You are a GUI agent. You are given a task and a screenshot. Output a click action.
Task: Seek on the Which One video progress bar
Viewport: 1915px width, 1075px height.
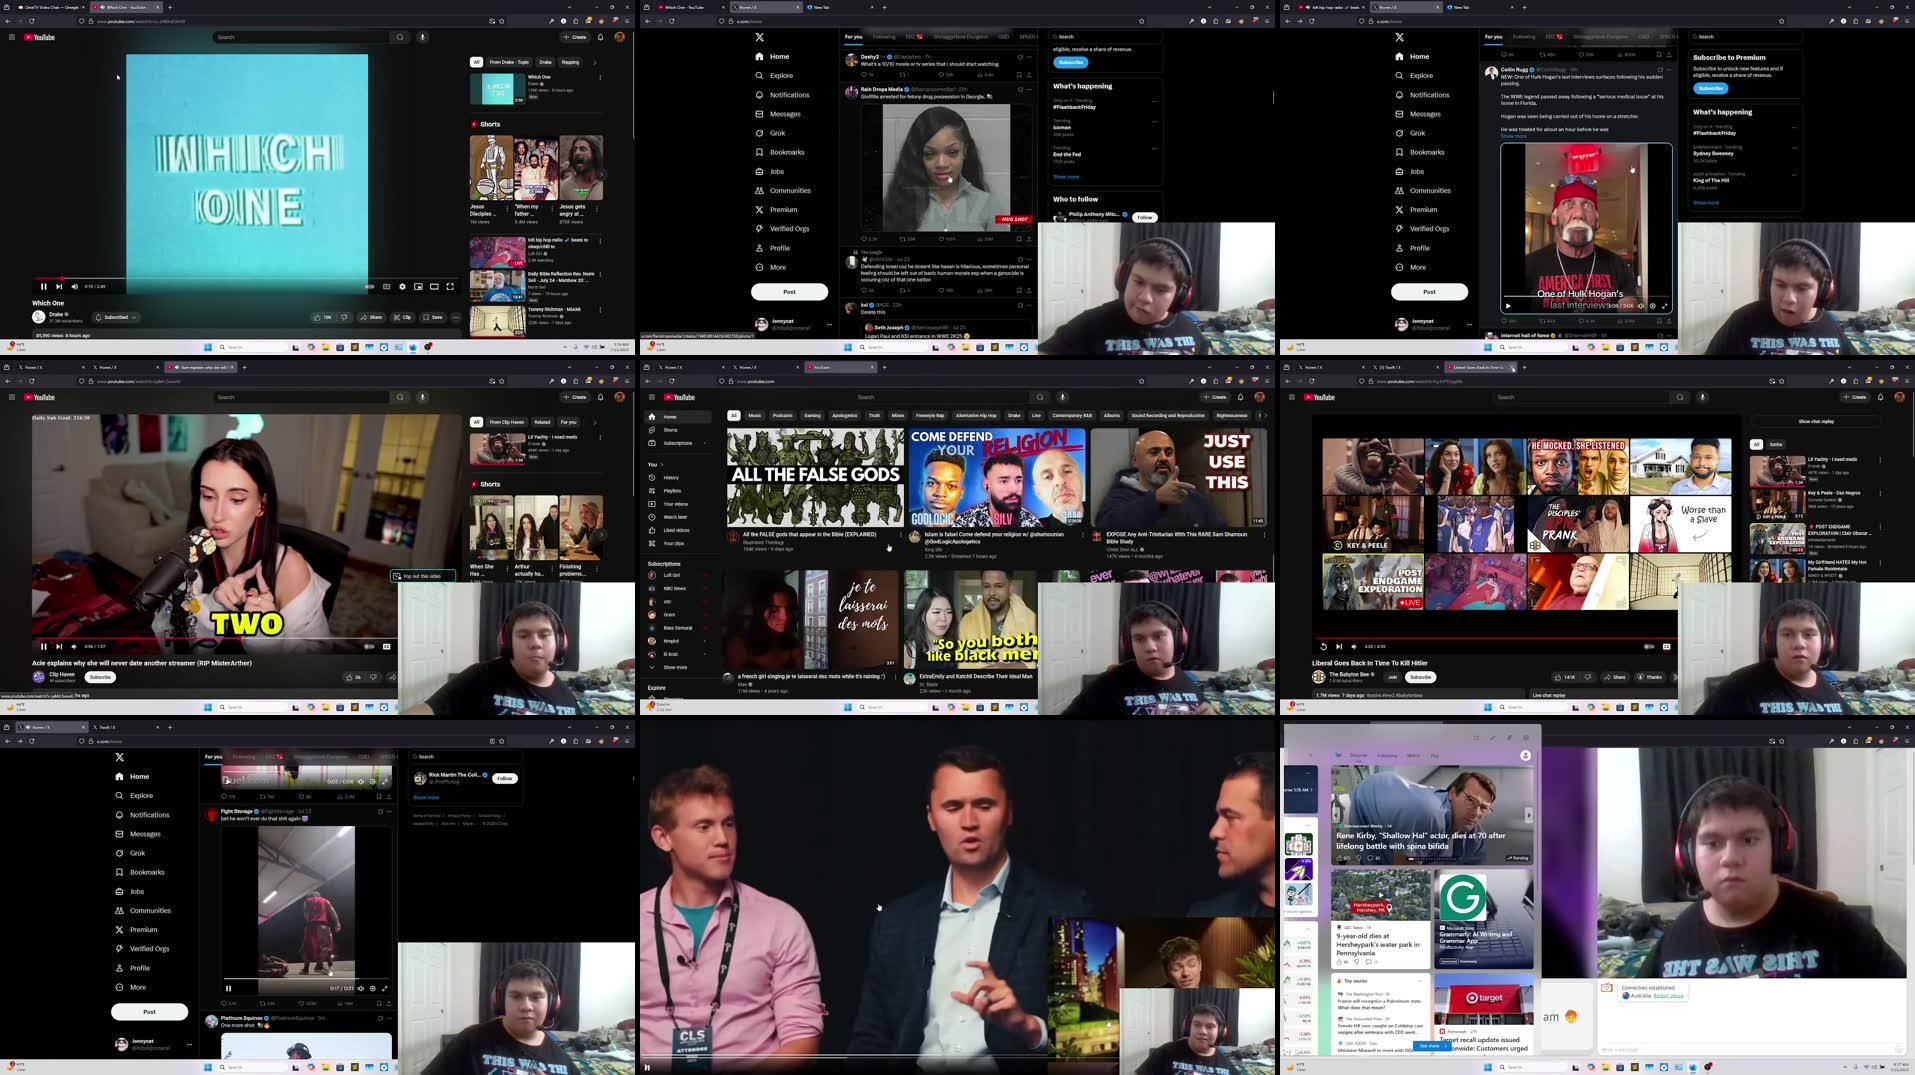point(246,278)
